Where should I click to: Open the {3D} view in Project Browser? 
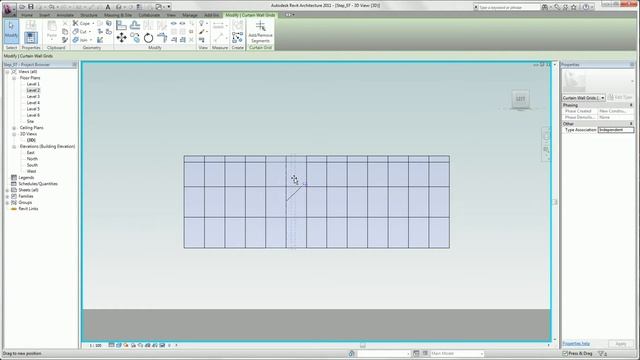[31, 140]
